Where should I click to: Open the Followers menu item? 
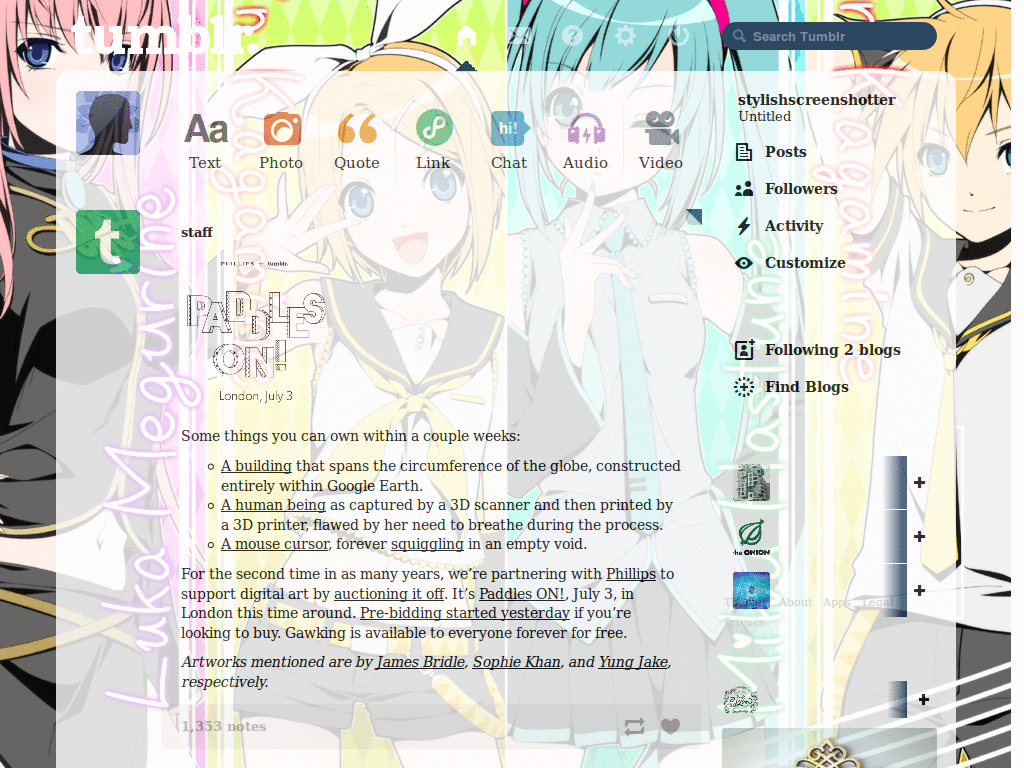(801, 189)
